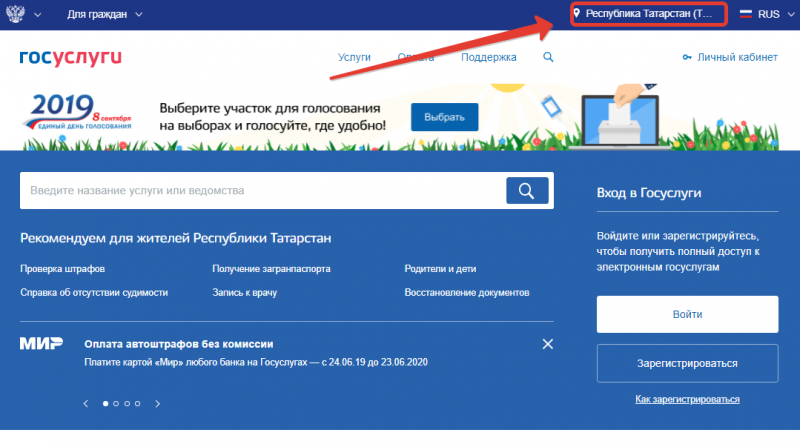Click the 2019 voting day logo

[x=77, y=112]
